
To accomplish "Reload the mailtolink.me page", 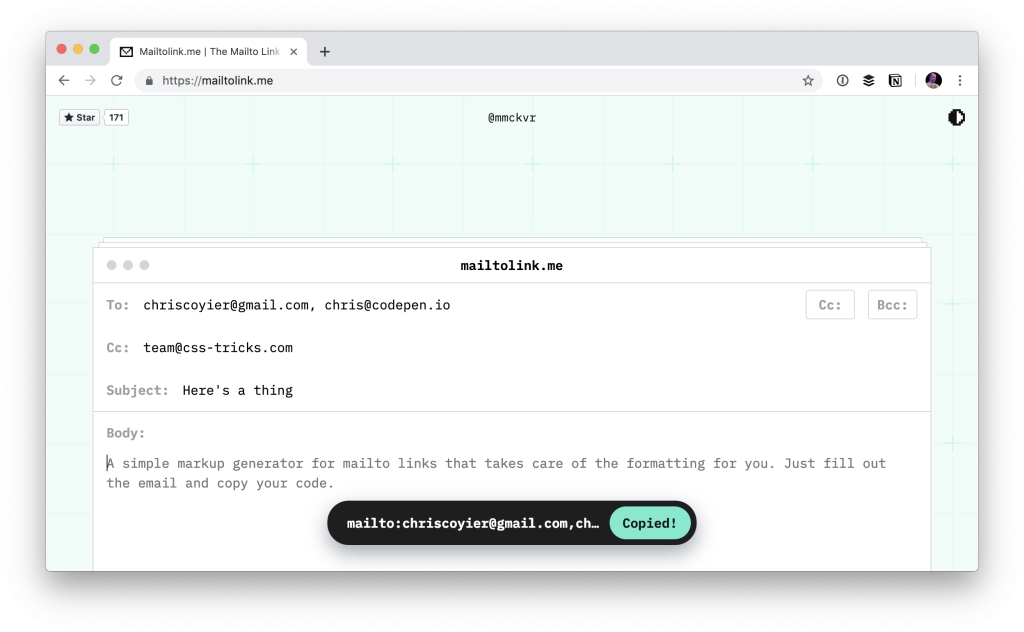I will (116, 80).
